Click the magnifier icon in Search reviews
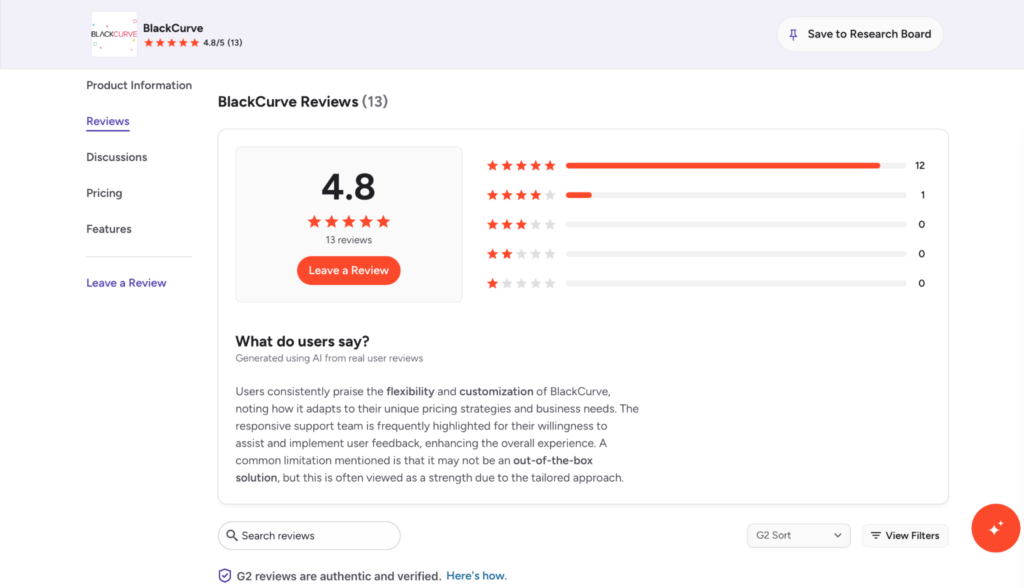This screenshot has width=1024, height=588. pyautogui.click(x=232, y=535)
